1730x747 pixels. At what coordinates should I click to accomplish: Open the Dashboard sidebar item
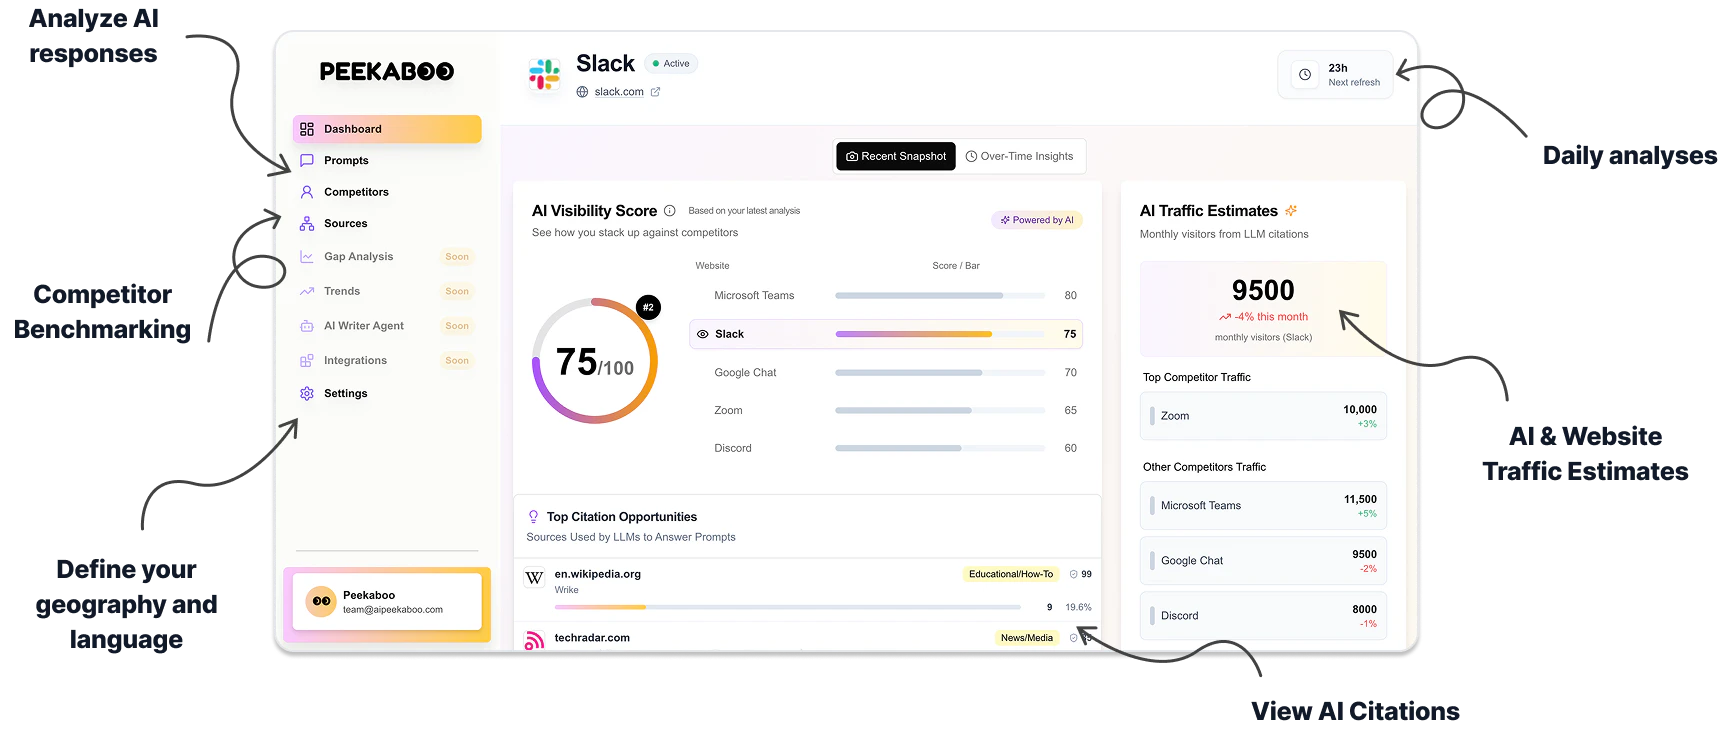coord(387,129)
